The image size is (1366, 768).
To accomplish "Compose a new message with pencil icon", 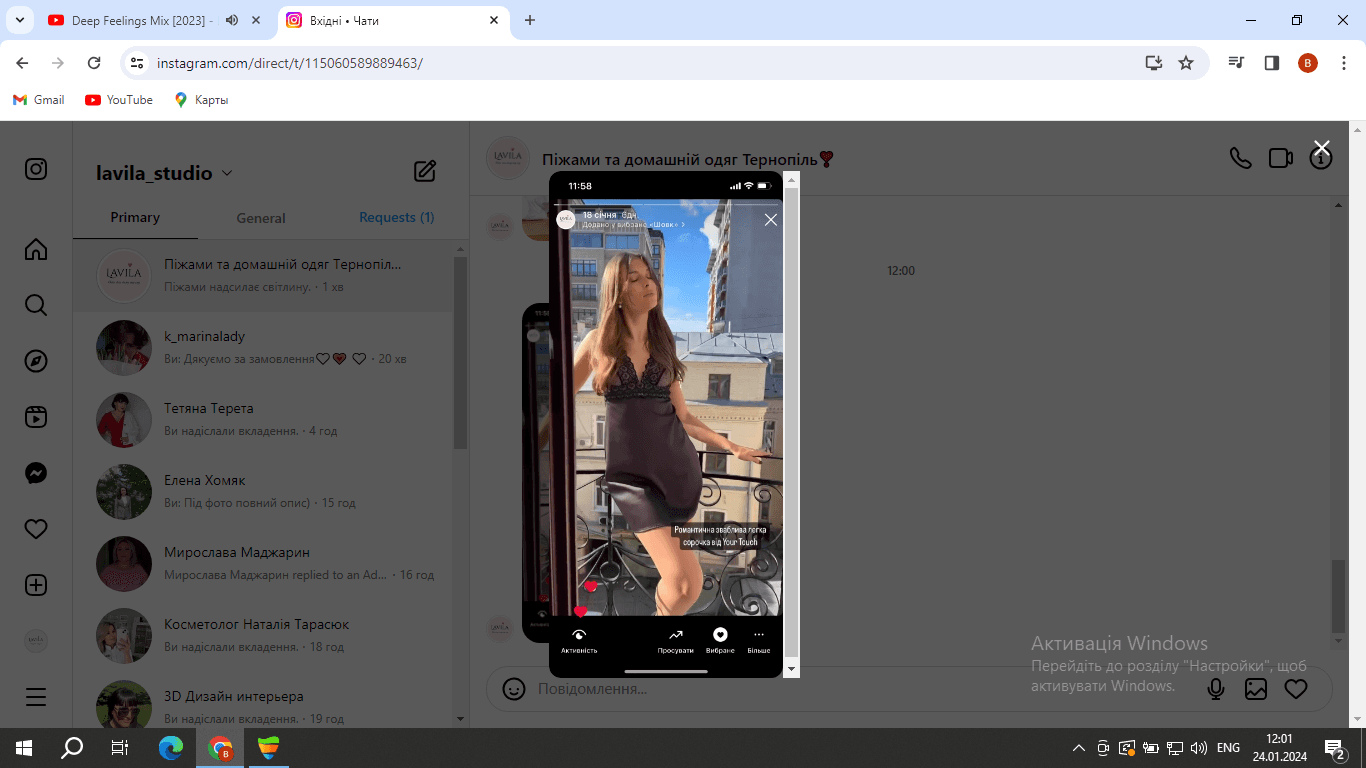I will (x=425, y=171).
